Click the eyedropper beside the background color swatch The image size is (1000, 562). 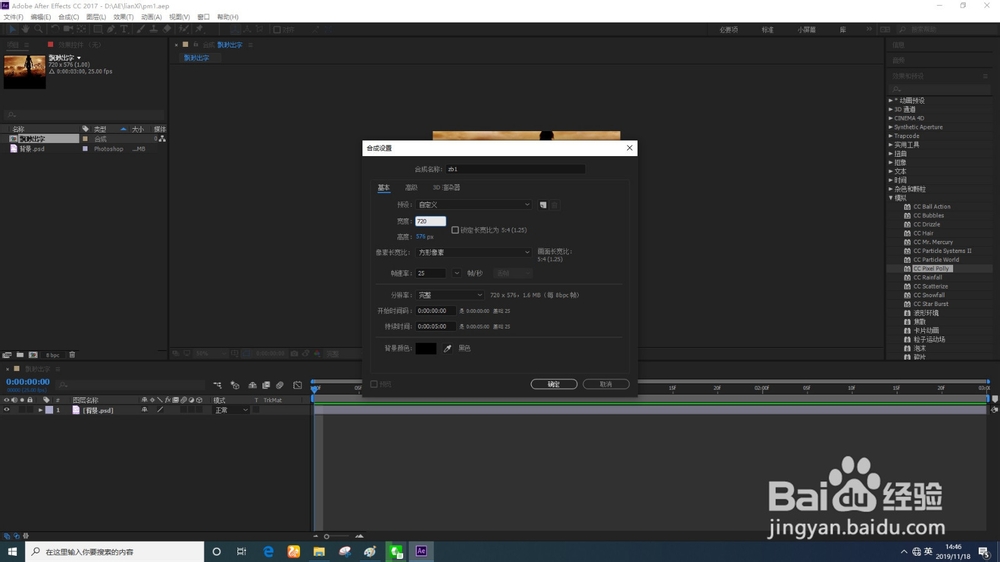(448, 348)
